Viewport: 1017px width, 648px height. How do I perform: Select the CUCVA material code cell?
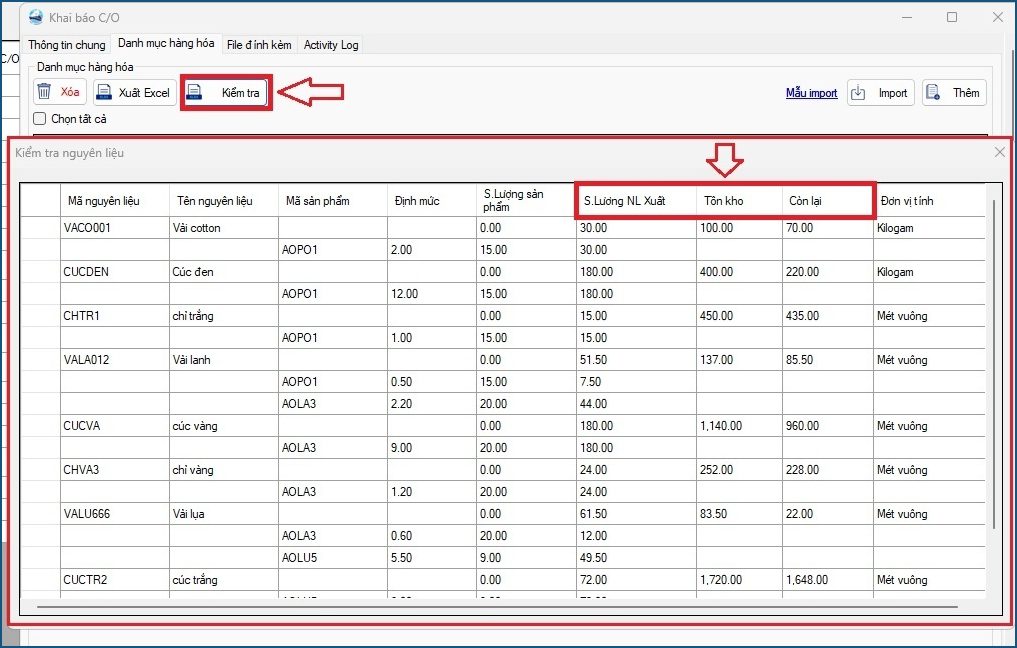pos(114,426)
